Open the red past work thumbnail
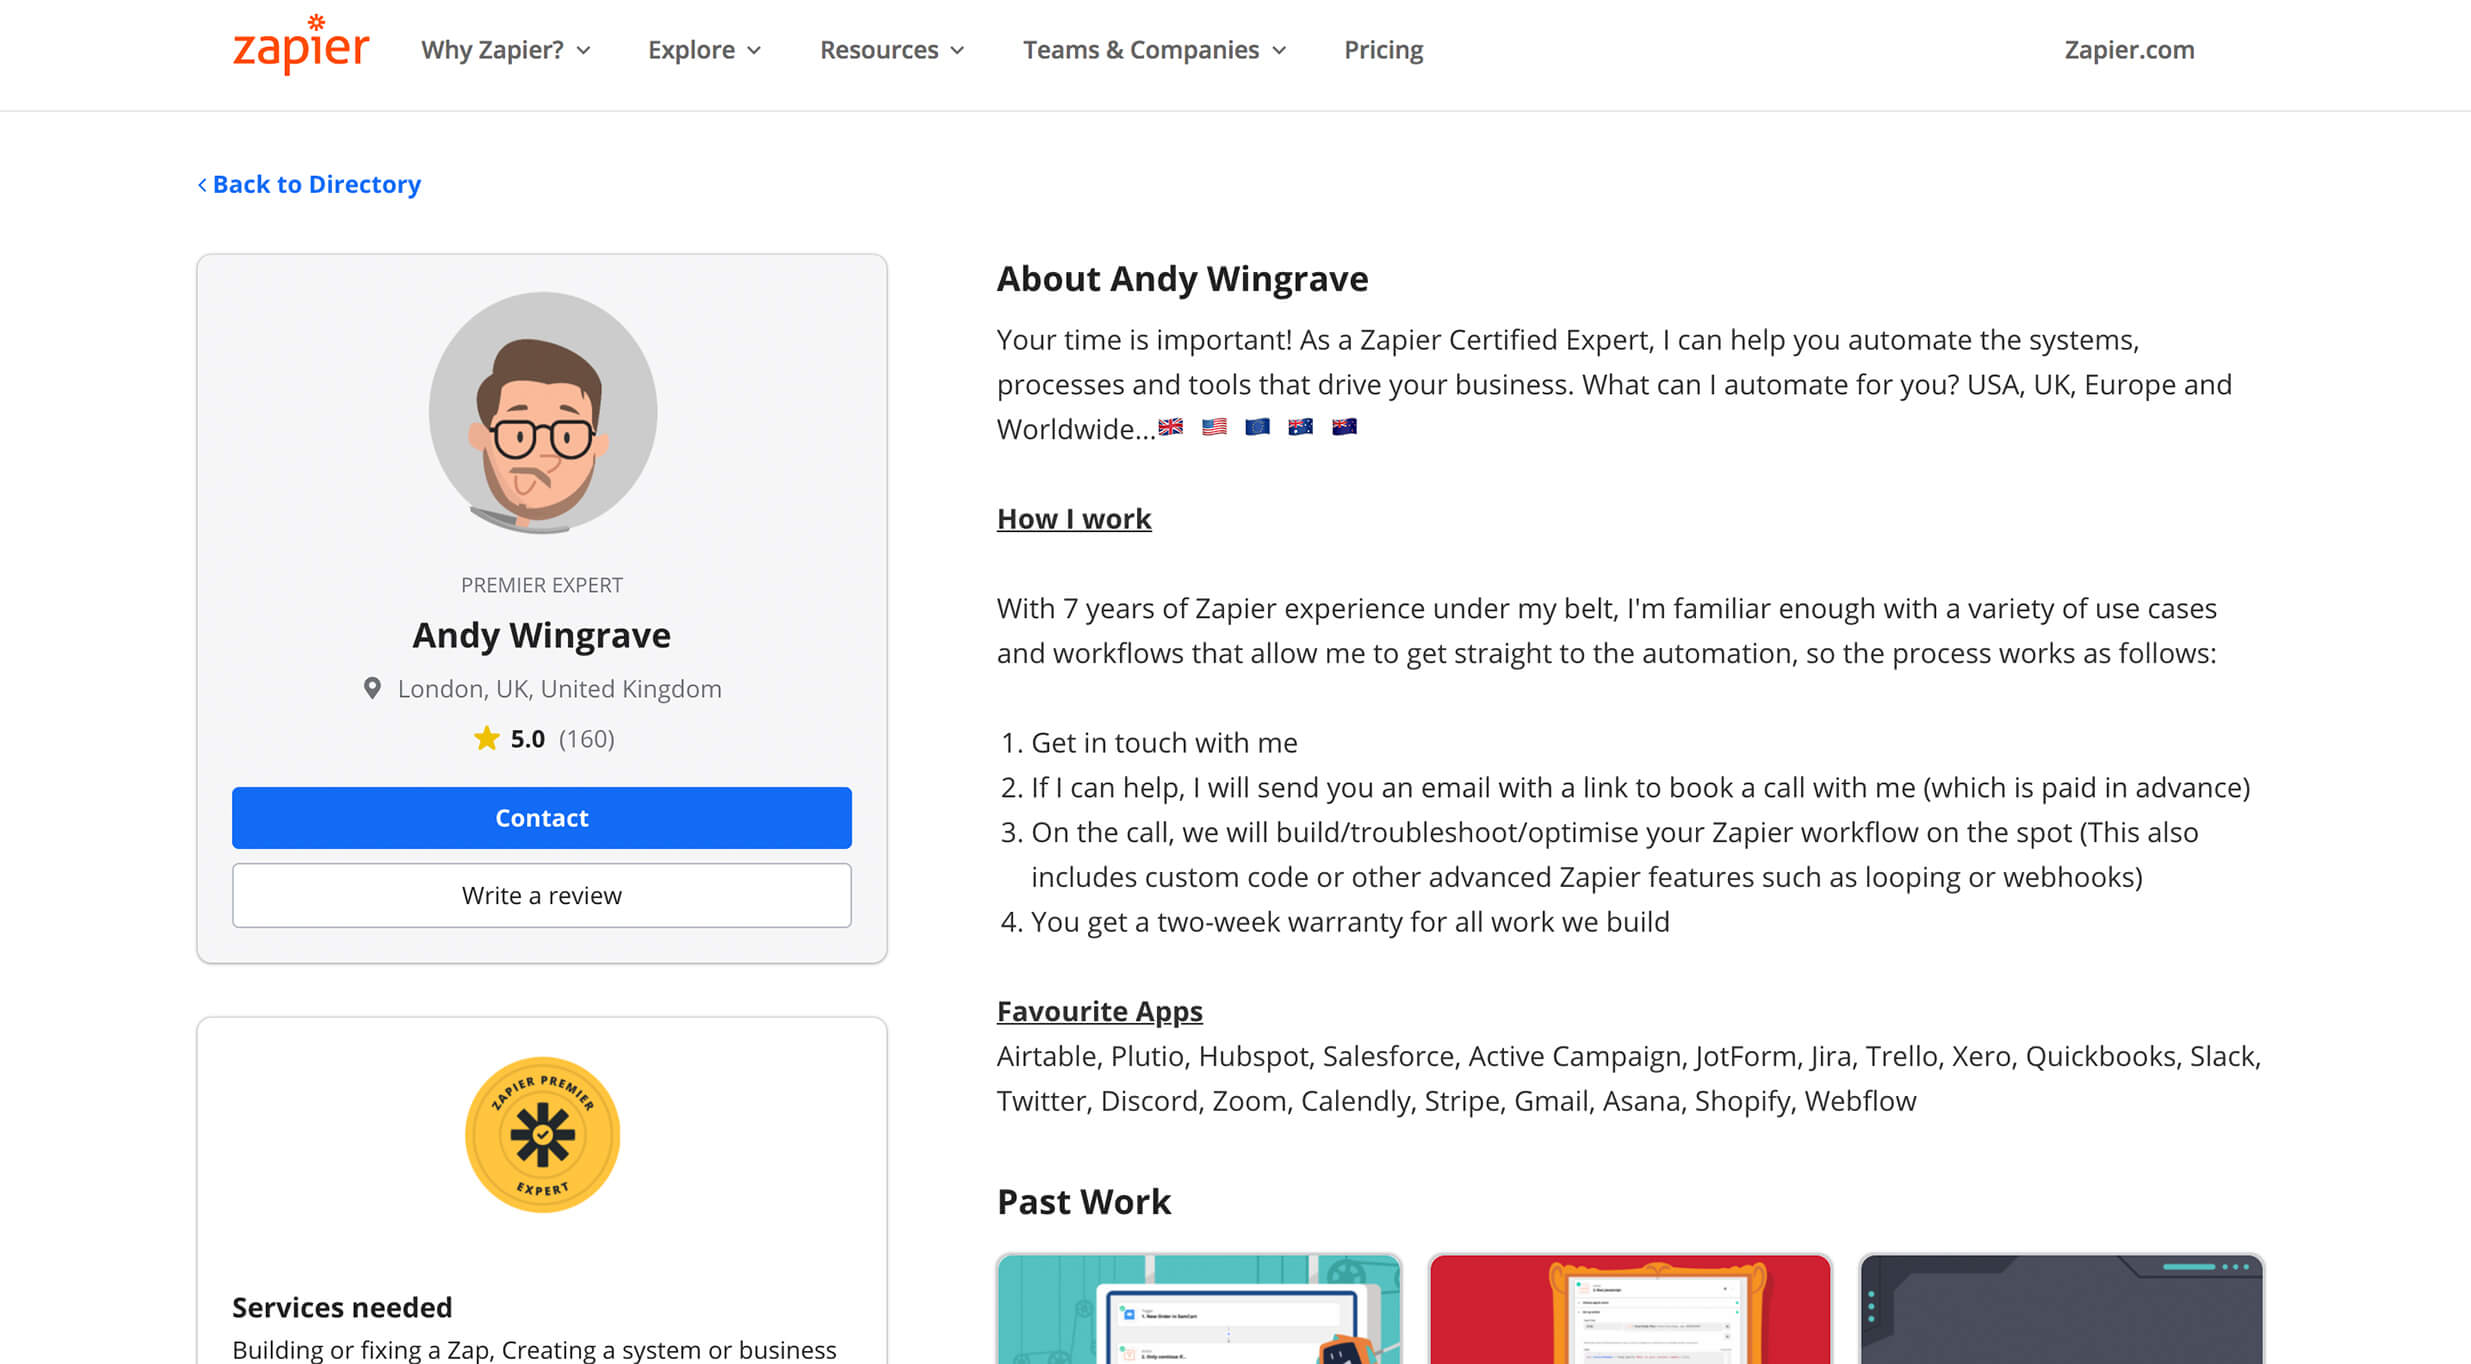 (1630, 1308)
